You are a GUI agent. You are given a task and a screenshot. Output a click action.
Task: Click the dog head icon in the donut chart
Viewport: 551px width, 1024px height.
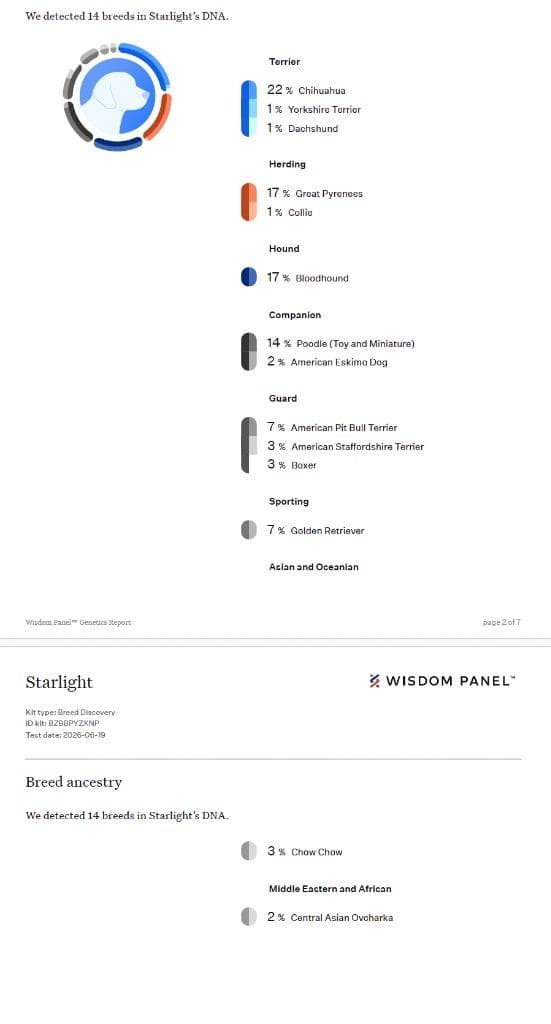(118, 96)
